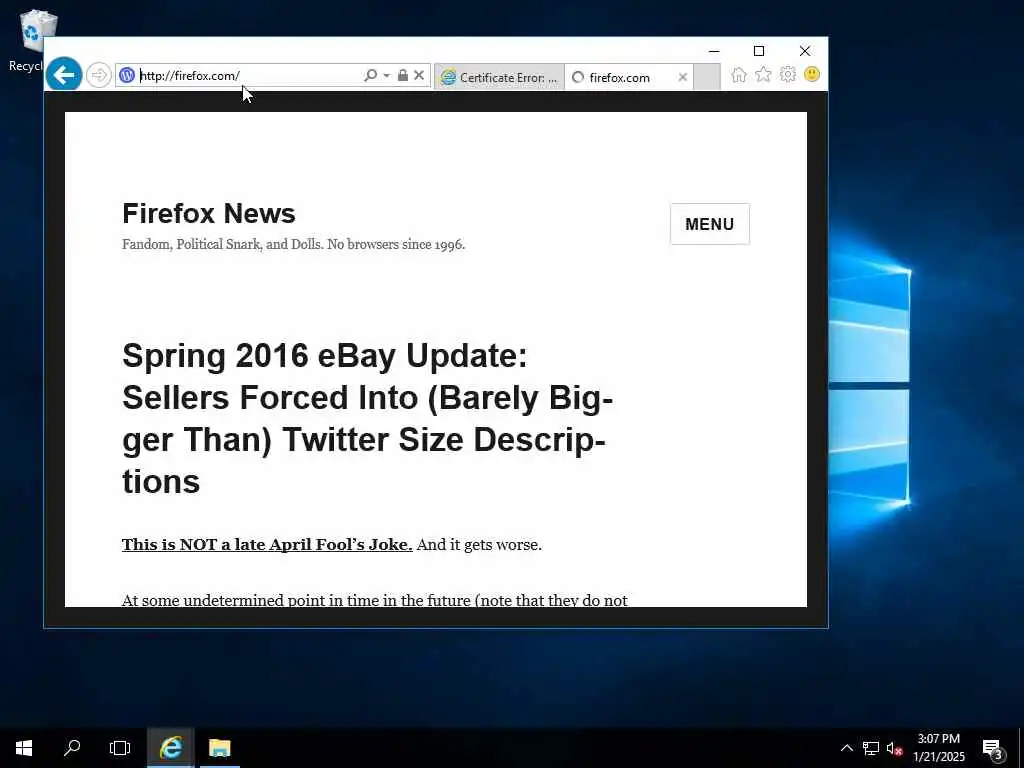Go back with the blue Back arrow
The image size is (1024, 768).
(x=63, y=74)
